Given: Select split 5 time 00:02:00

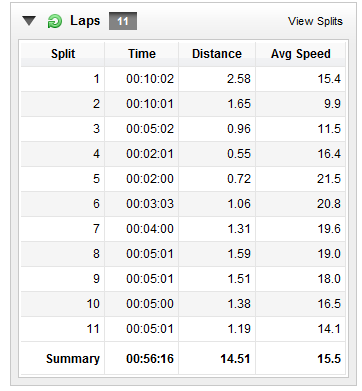Looking at the screenshot, I should coord(150,179).
